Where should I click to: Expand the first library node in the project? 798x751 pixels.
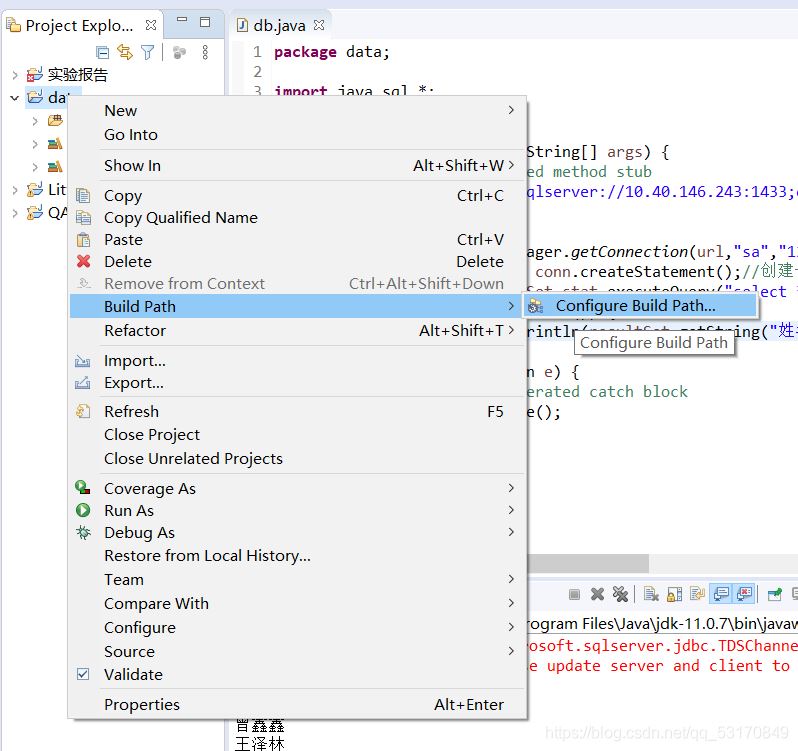(x=35, y=145)
